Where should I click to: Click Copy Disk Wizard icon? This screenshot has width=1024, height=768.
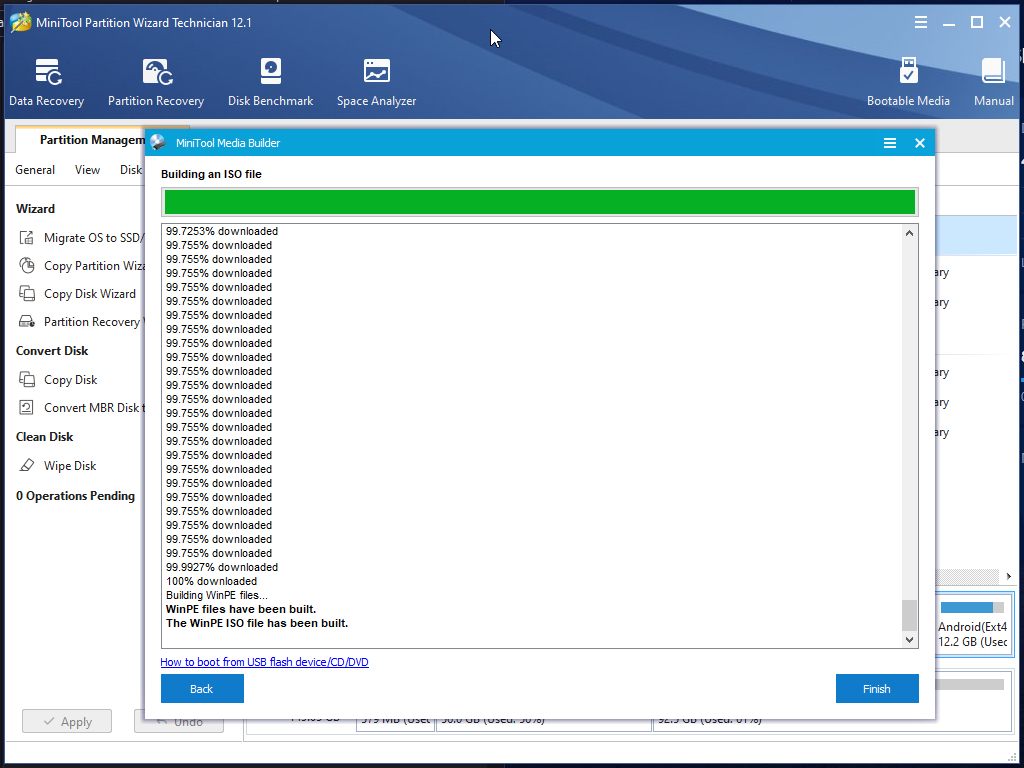27,294
